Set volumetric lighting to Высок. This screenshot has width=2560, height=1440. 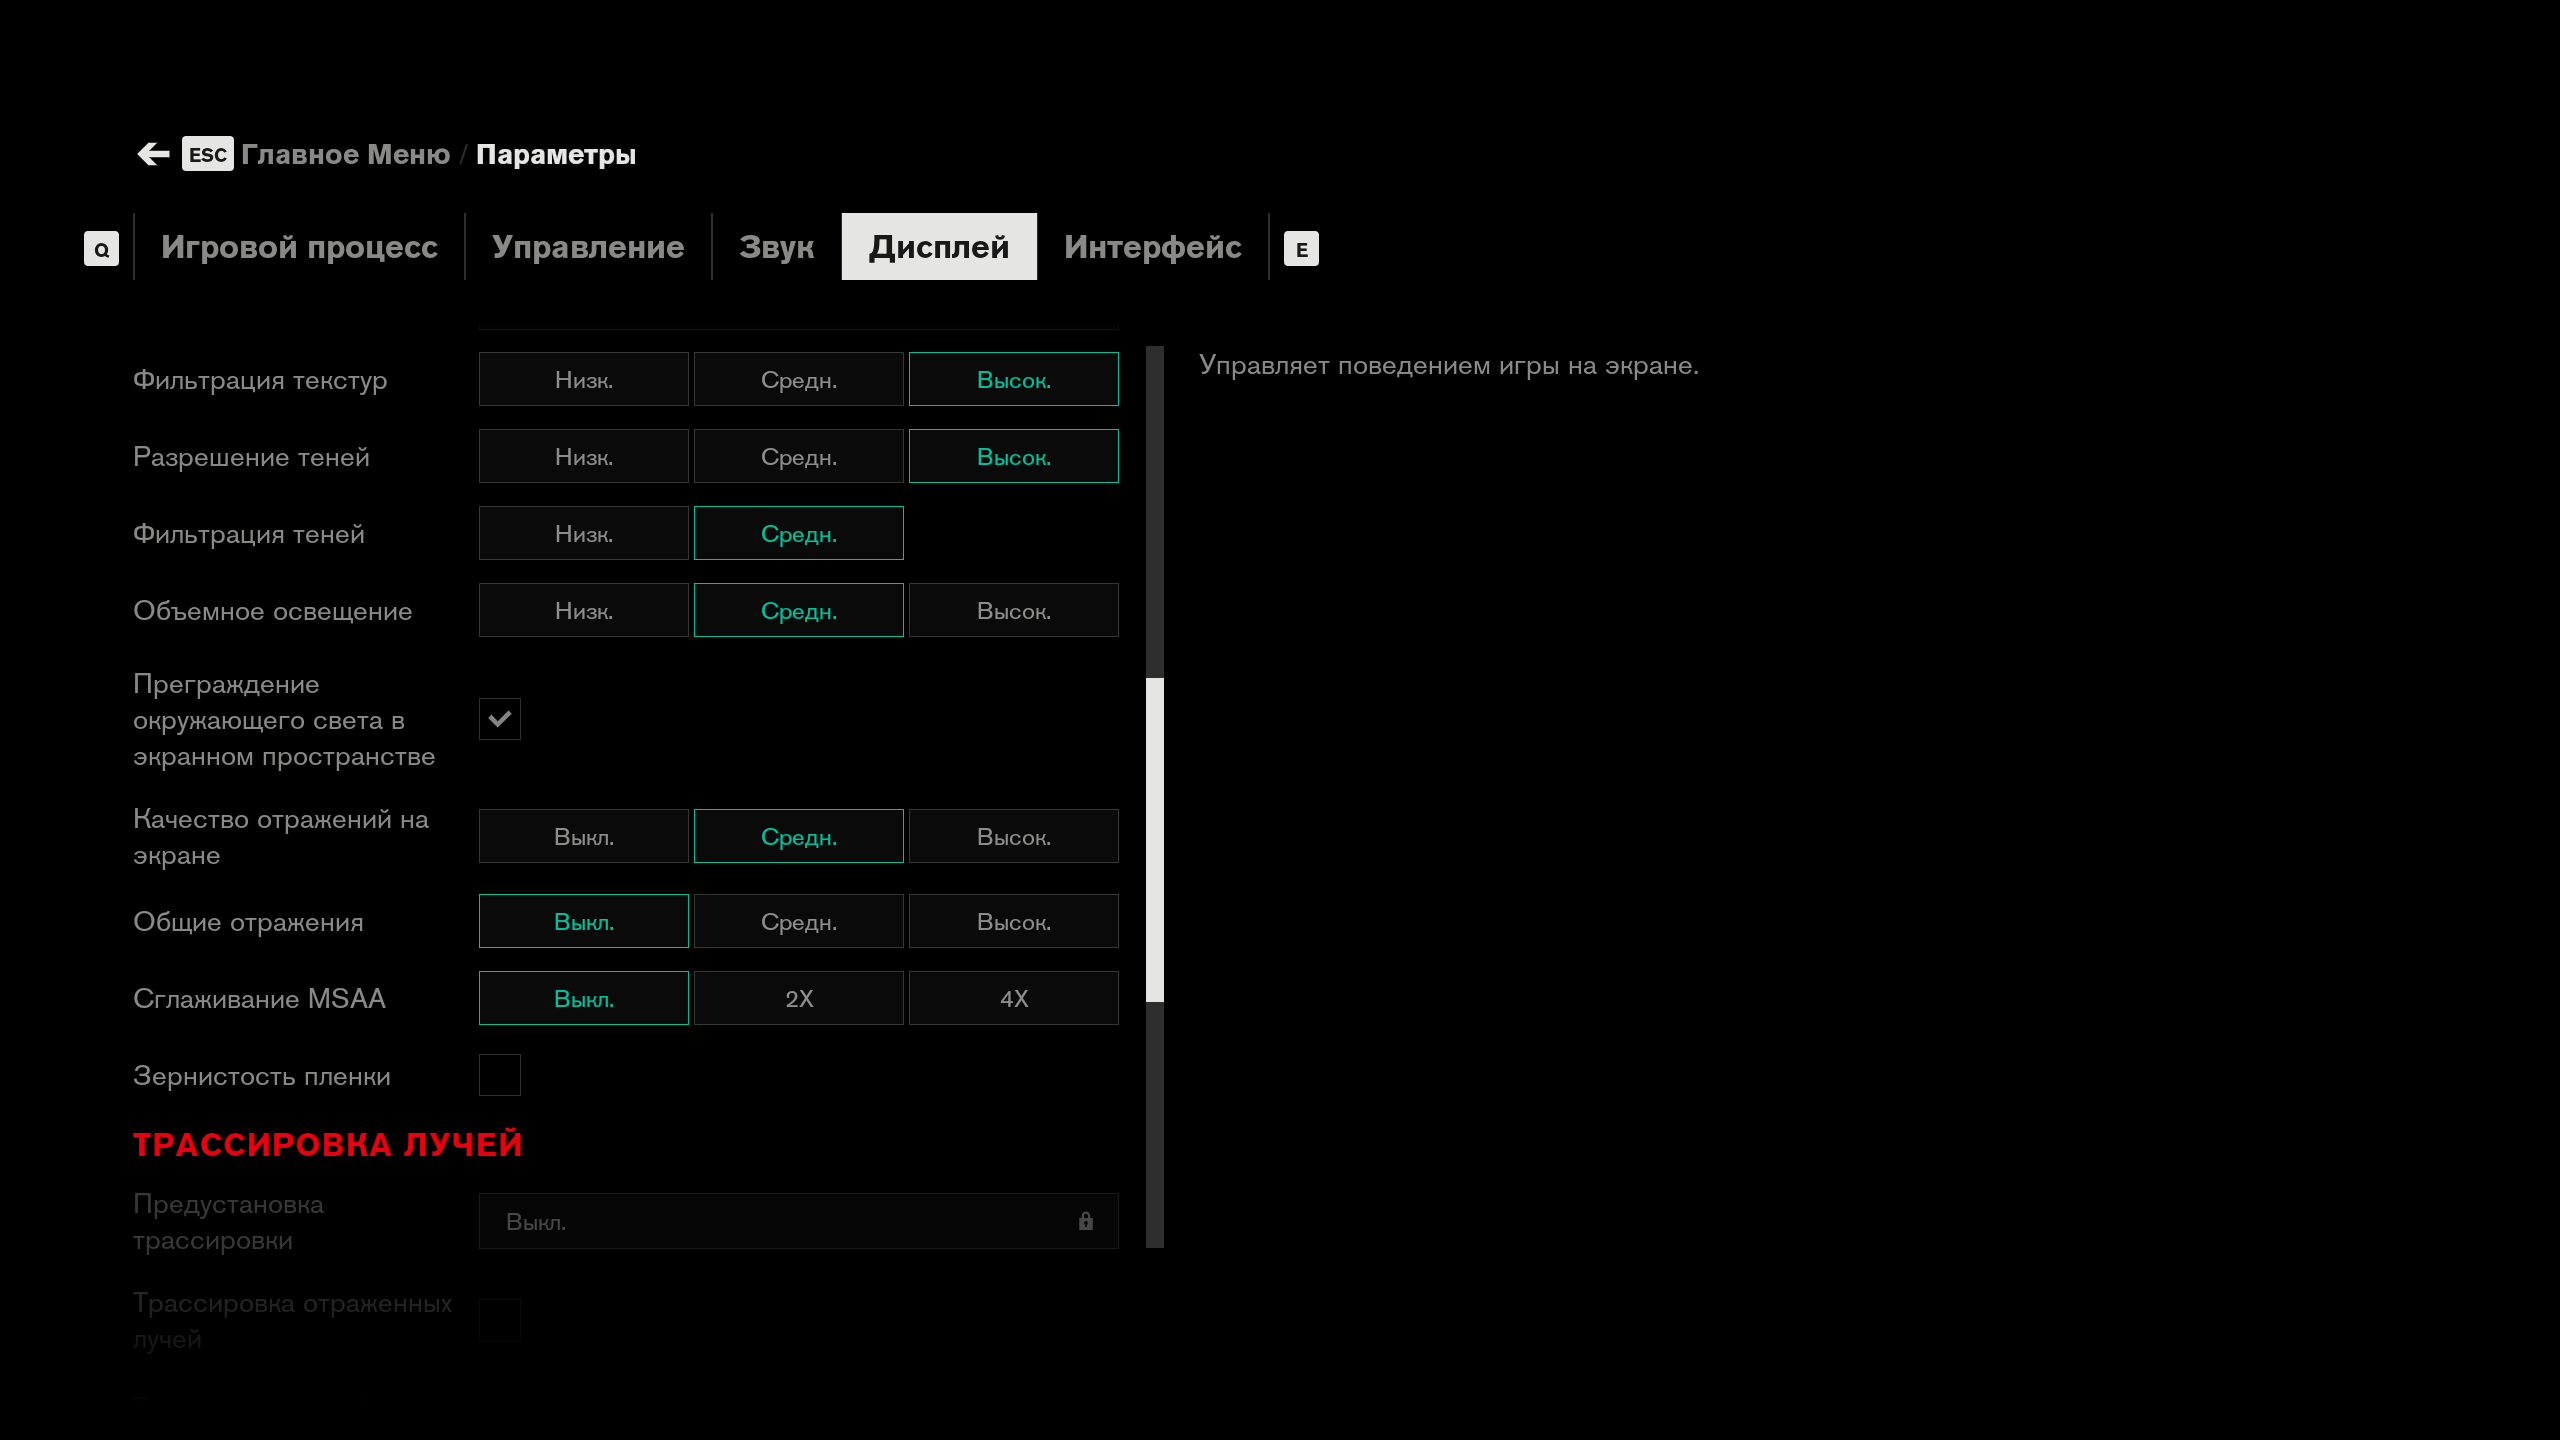click(x=1013, y=610)
